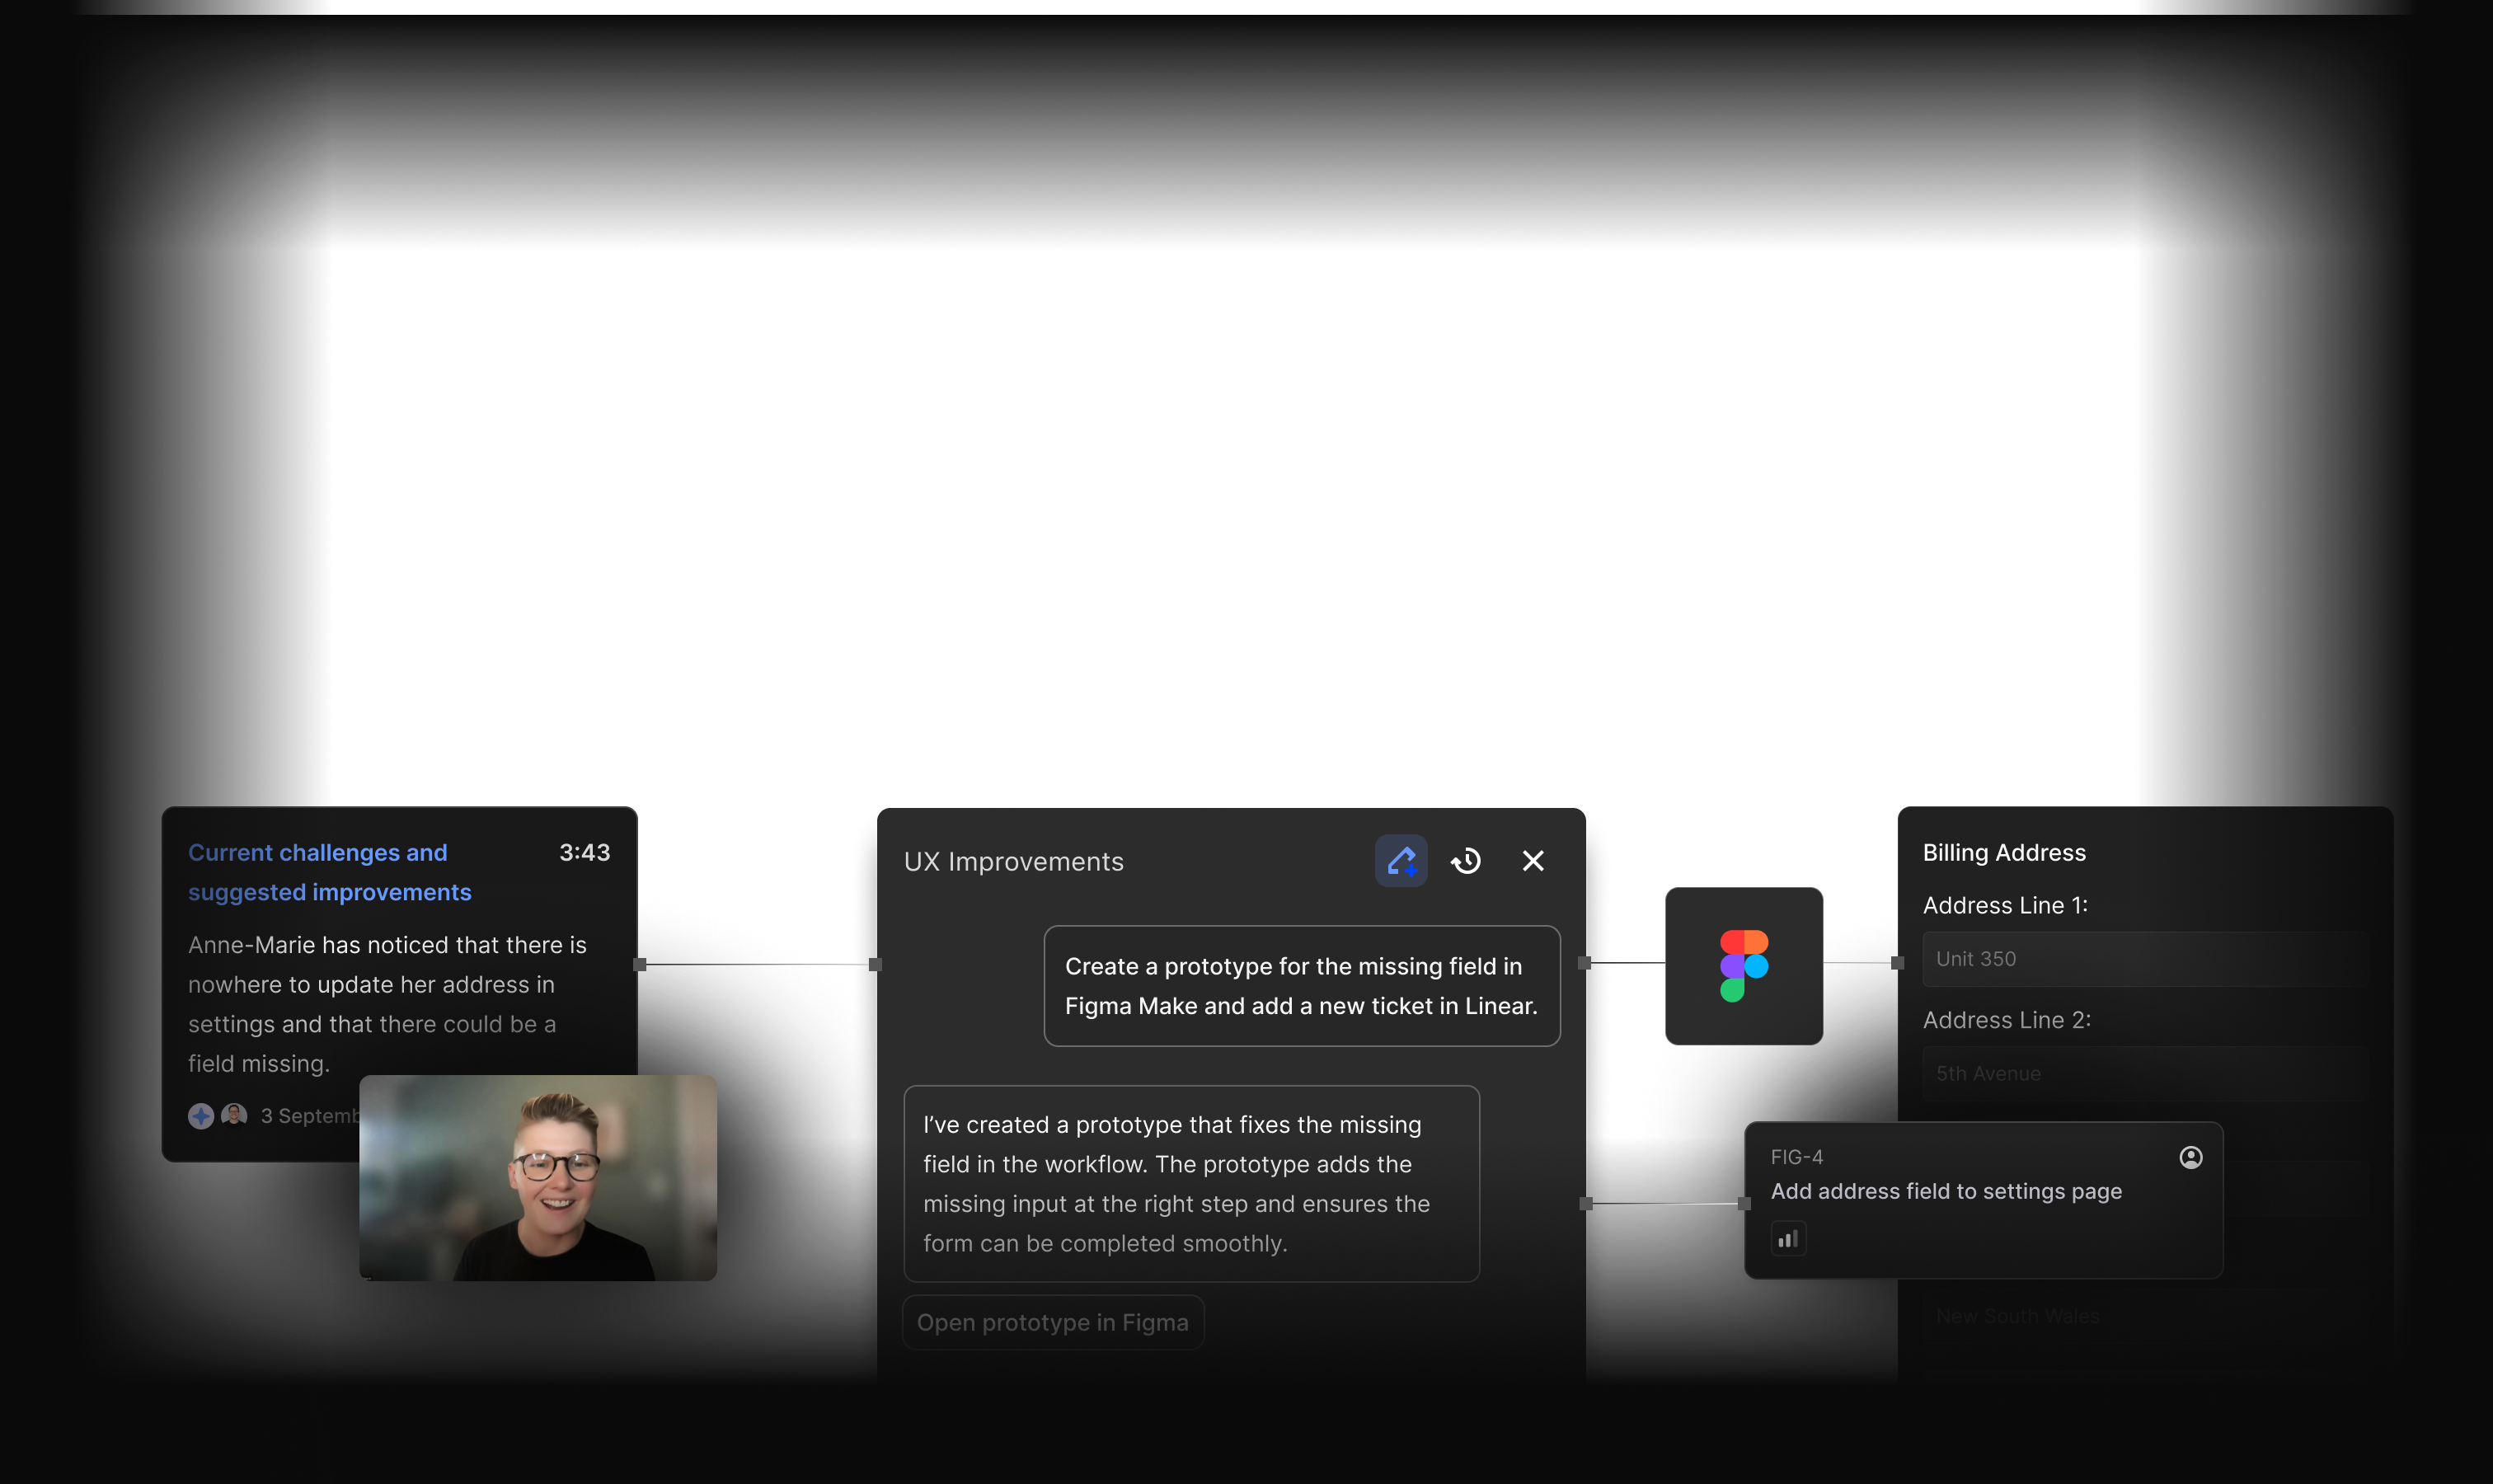Click the speaker video thumbnail

[x=538, y=1177]
